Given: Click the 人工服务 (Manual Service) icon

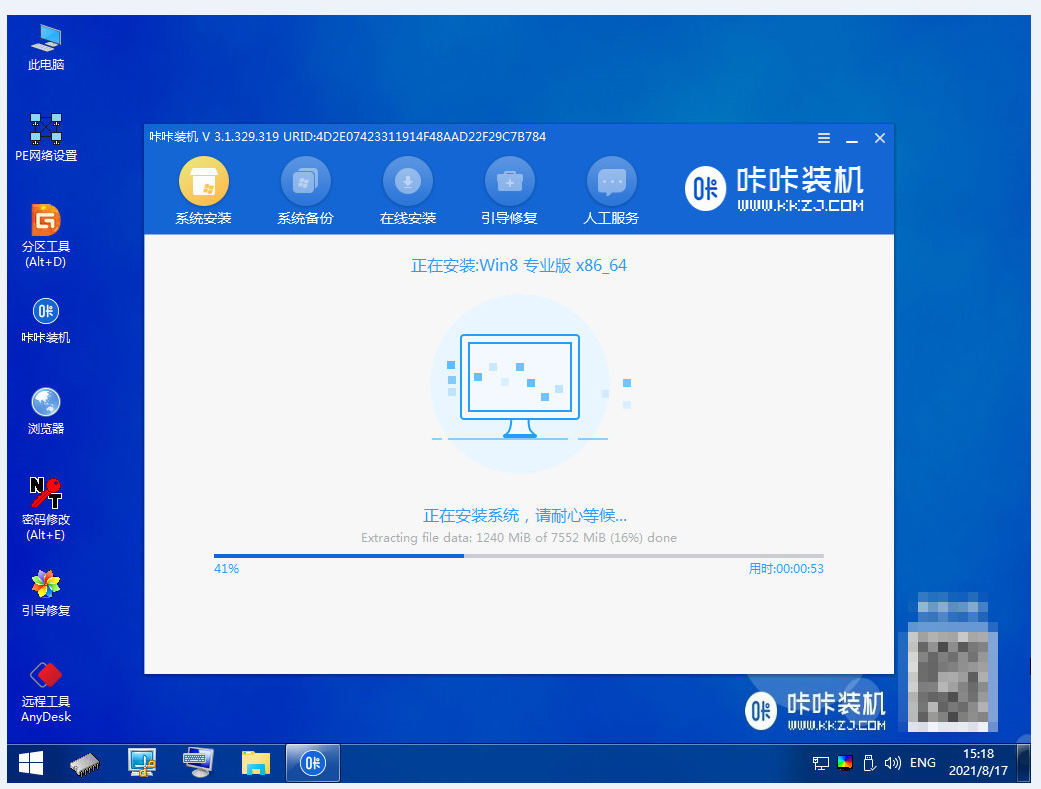Looking at the screenshot, I should [x=611, y=183].
